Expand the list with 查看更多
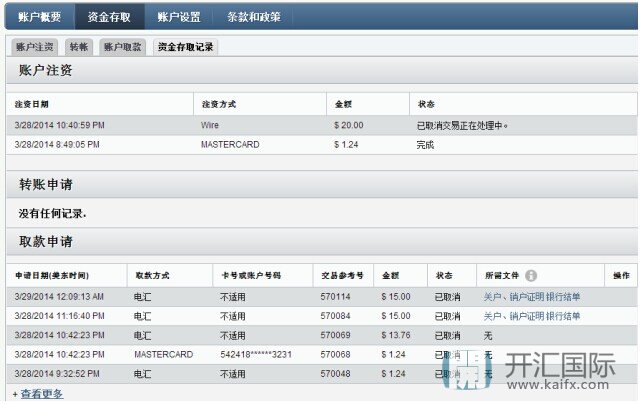The height and width of the screenshot is (404, 642). 41,394
